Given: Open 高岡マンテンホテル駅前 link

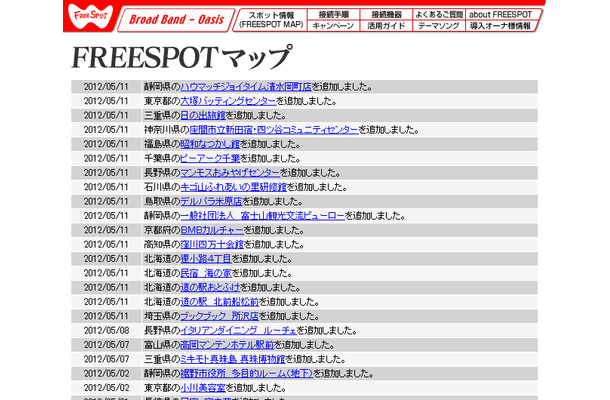Looking at the screenshot, I should tap(227, 345).
